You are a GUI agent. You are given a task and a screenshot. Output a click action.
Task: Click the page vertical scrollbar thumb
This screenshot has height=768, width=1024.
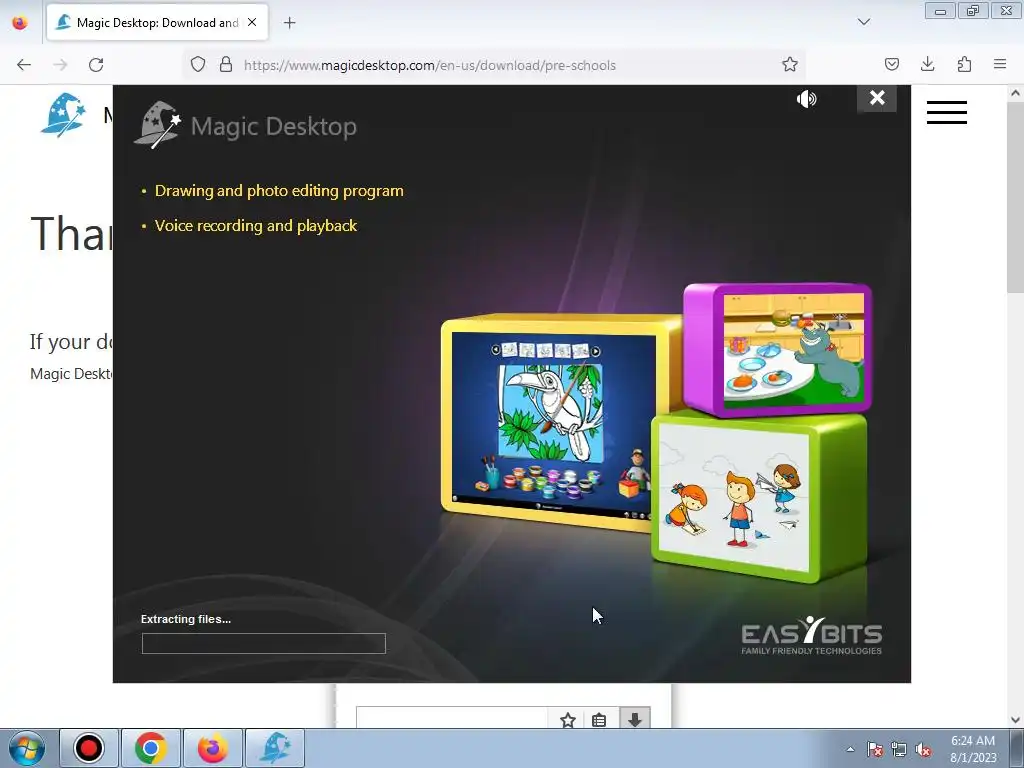coord(1015,197)
